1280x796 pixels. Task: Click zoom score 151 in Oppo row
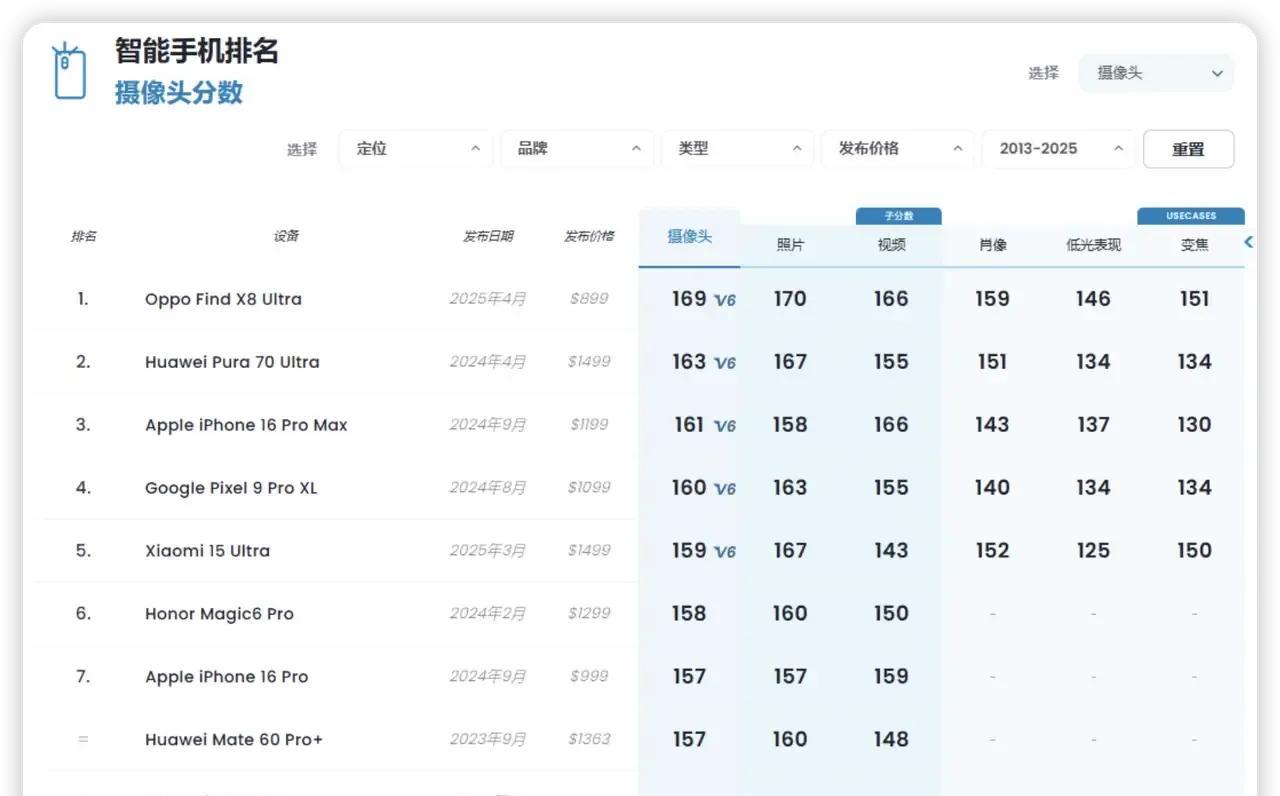(x=1194, y=299)
